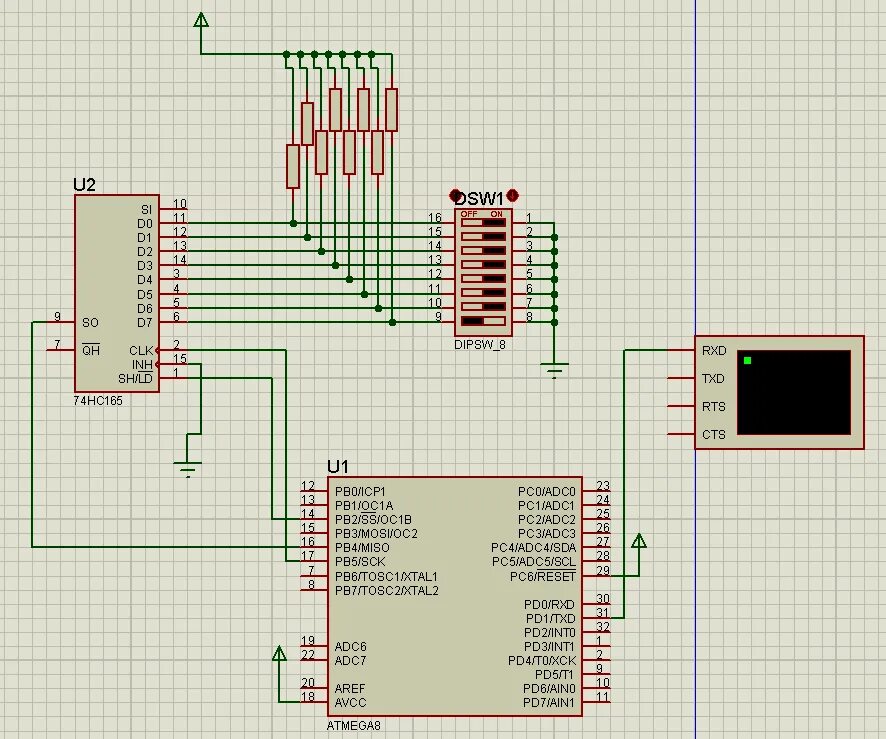Click the PB6/TOSC1/XTAL1 pin label

pyautogui.click(x=386, y=577)
